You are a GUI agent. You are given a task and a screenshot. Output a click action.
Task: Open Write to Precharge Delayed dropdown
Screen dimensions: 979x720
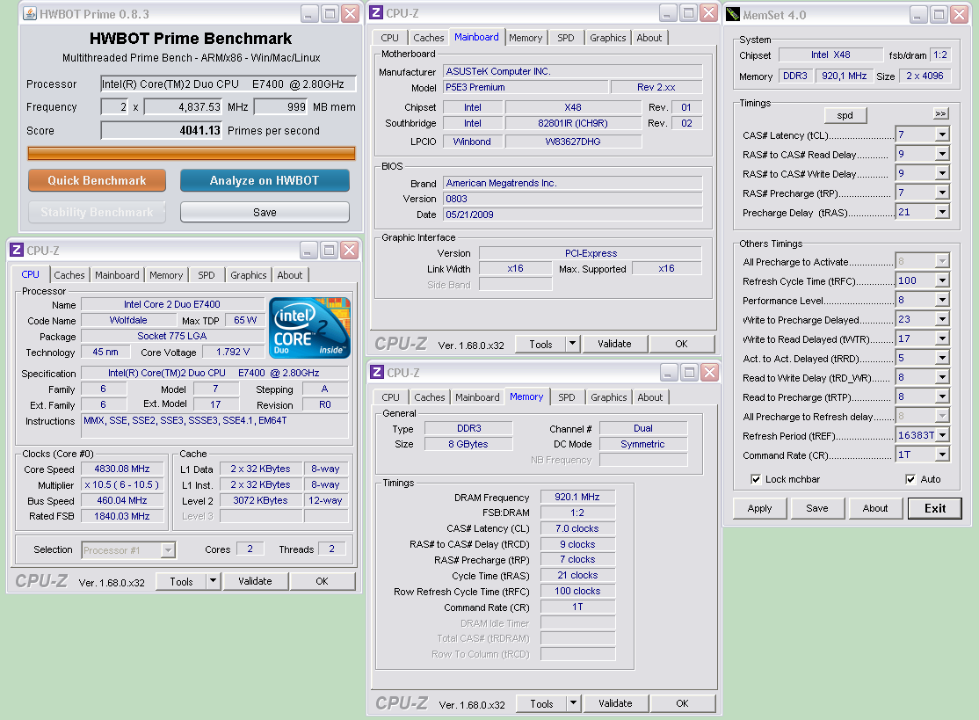coord(942,319)
